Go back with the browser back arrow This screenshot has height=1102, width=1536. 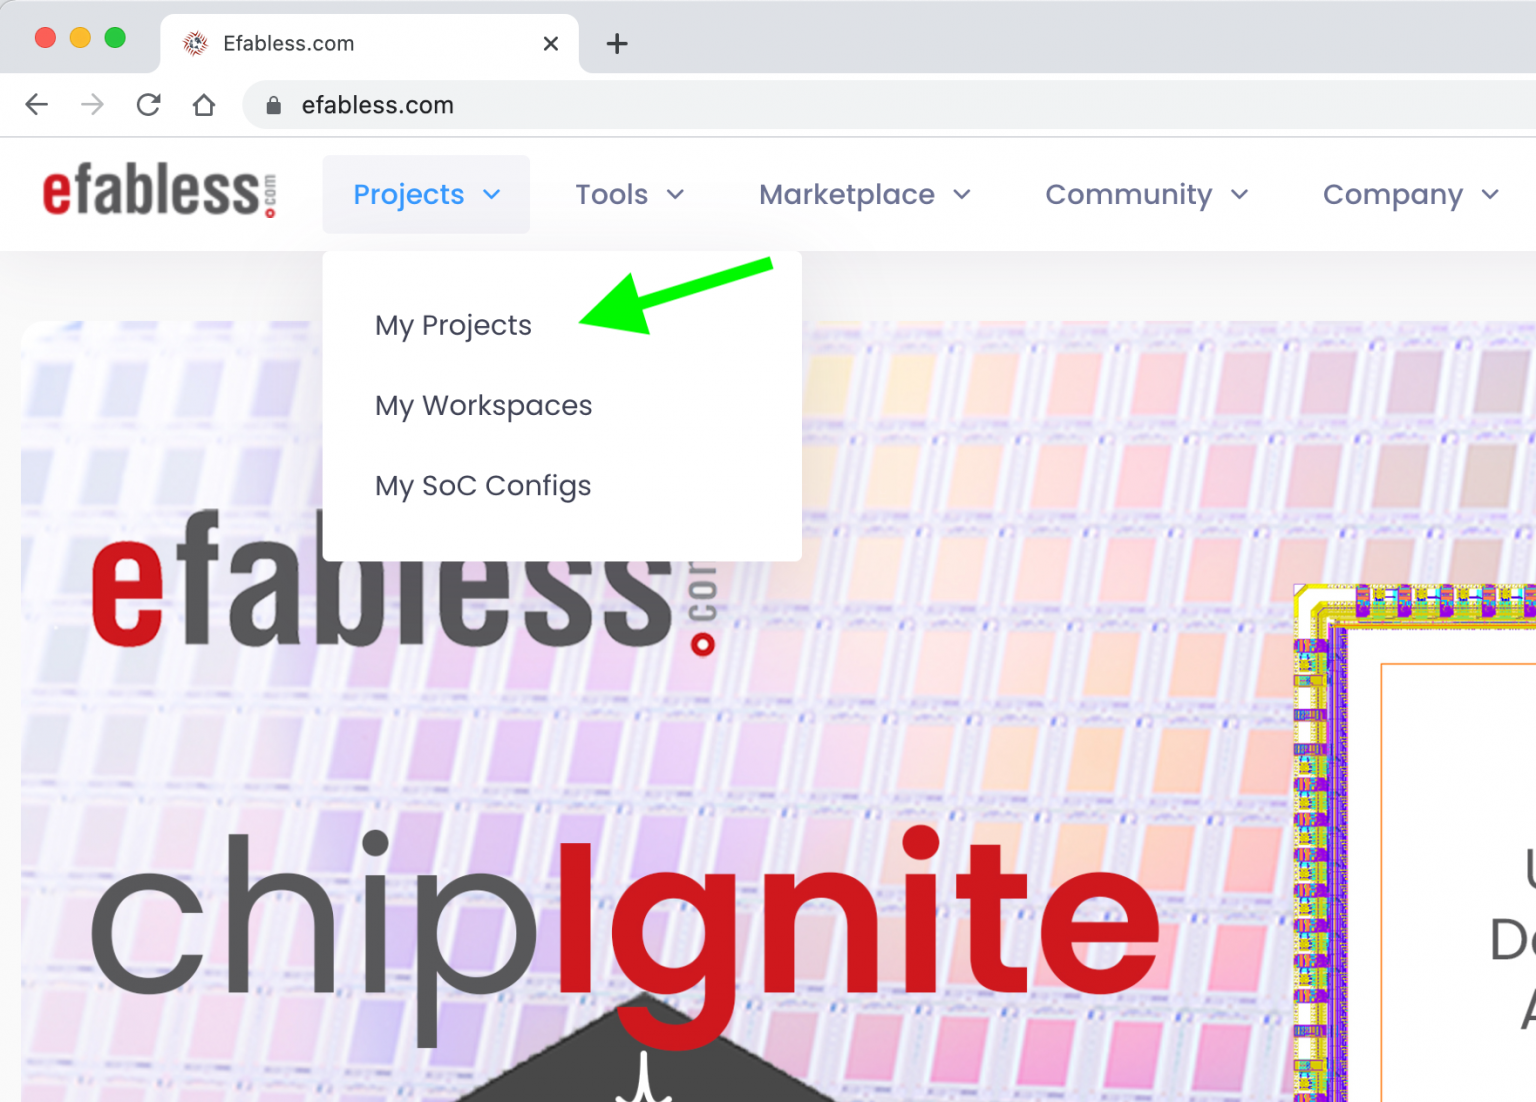37,105
